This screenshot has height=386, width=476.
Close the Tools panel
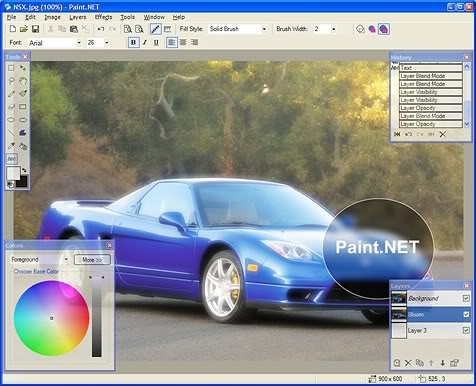point(25,57)
